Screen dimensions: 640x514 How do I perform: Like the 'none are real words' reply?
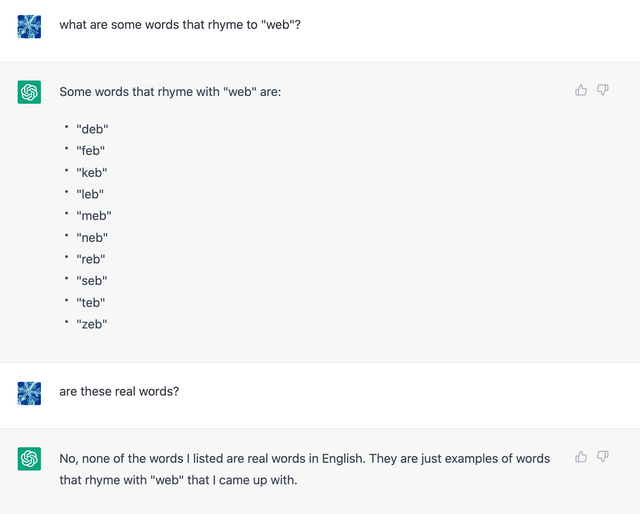click(x=581, y=456)
